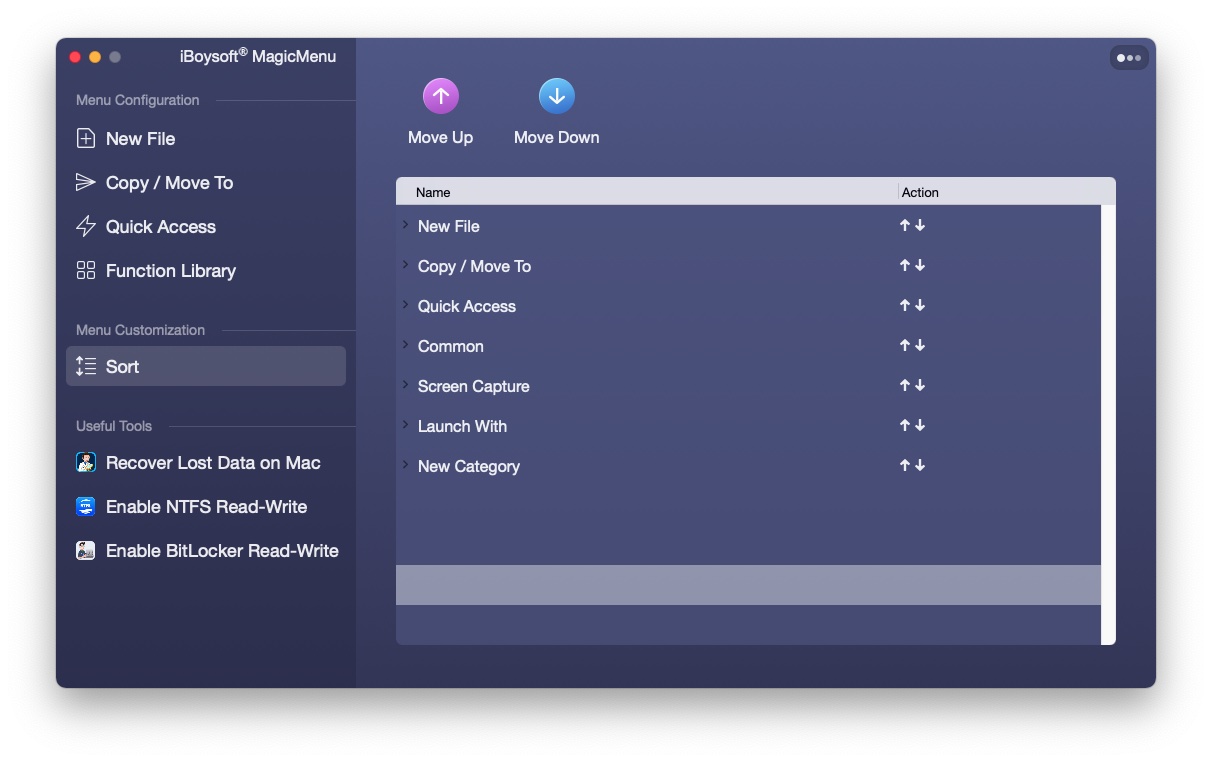Select the Sort icon under Menu Customization
The image size is (1212, 762).
86,366
